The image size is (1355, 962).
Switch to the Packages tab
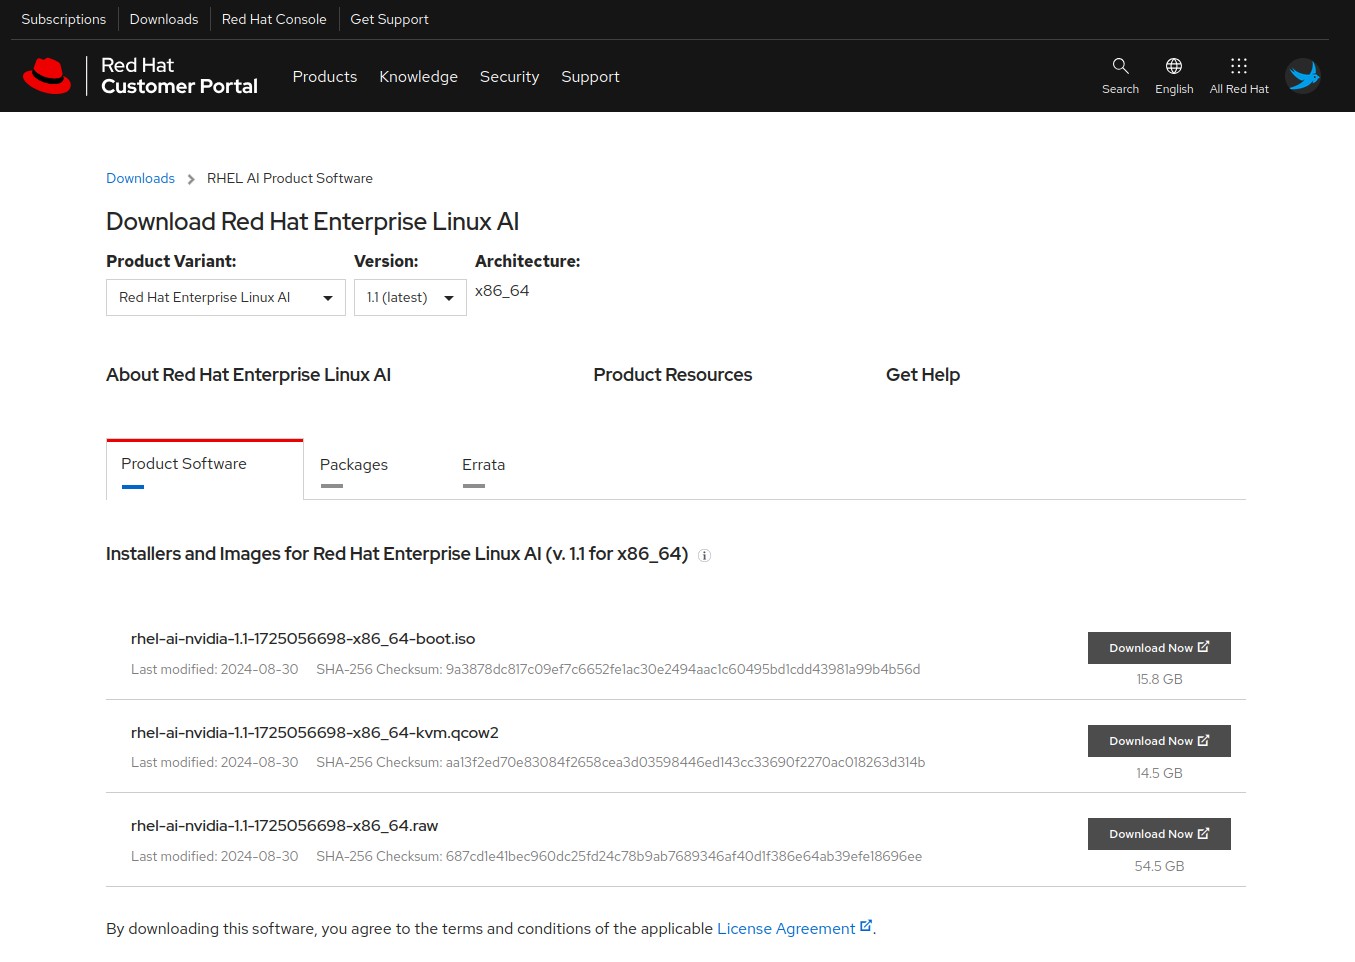tap(354, 465)
